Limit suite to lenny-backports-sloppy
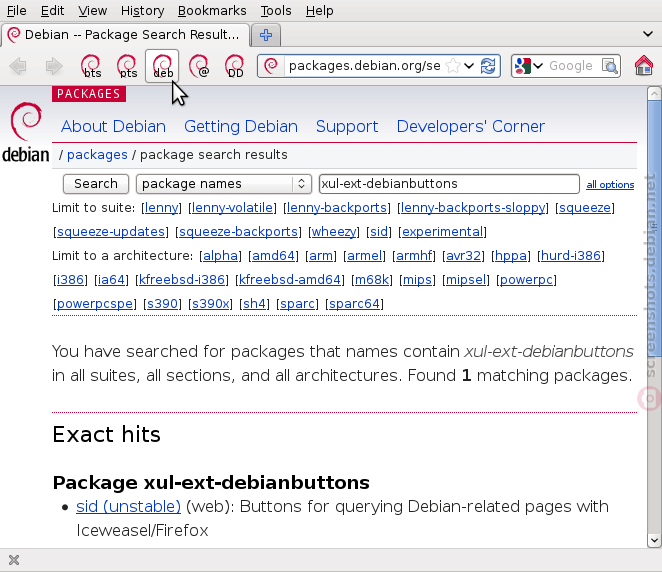Viewport: 662px width, 572px height. point(473,208)
